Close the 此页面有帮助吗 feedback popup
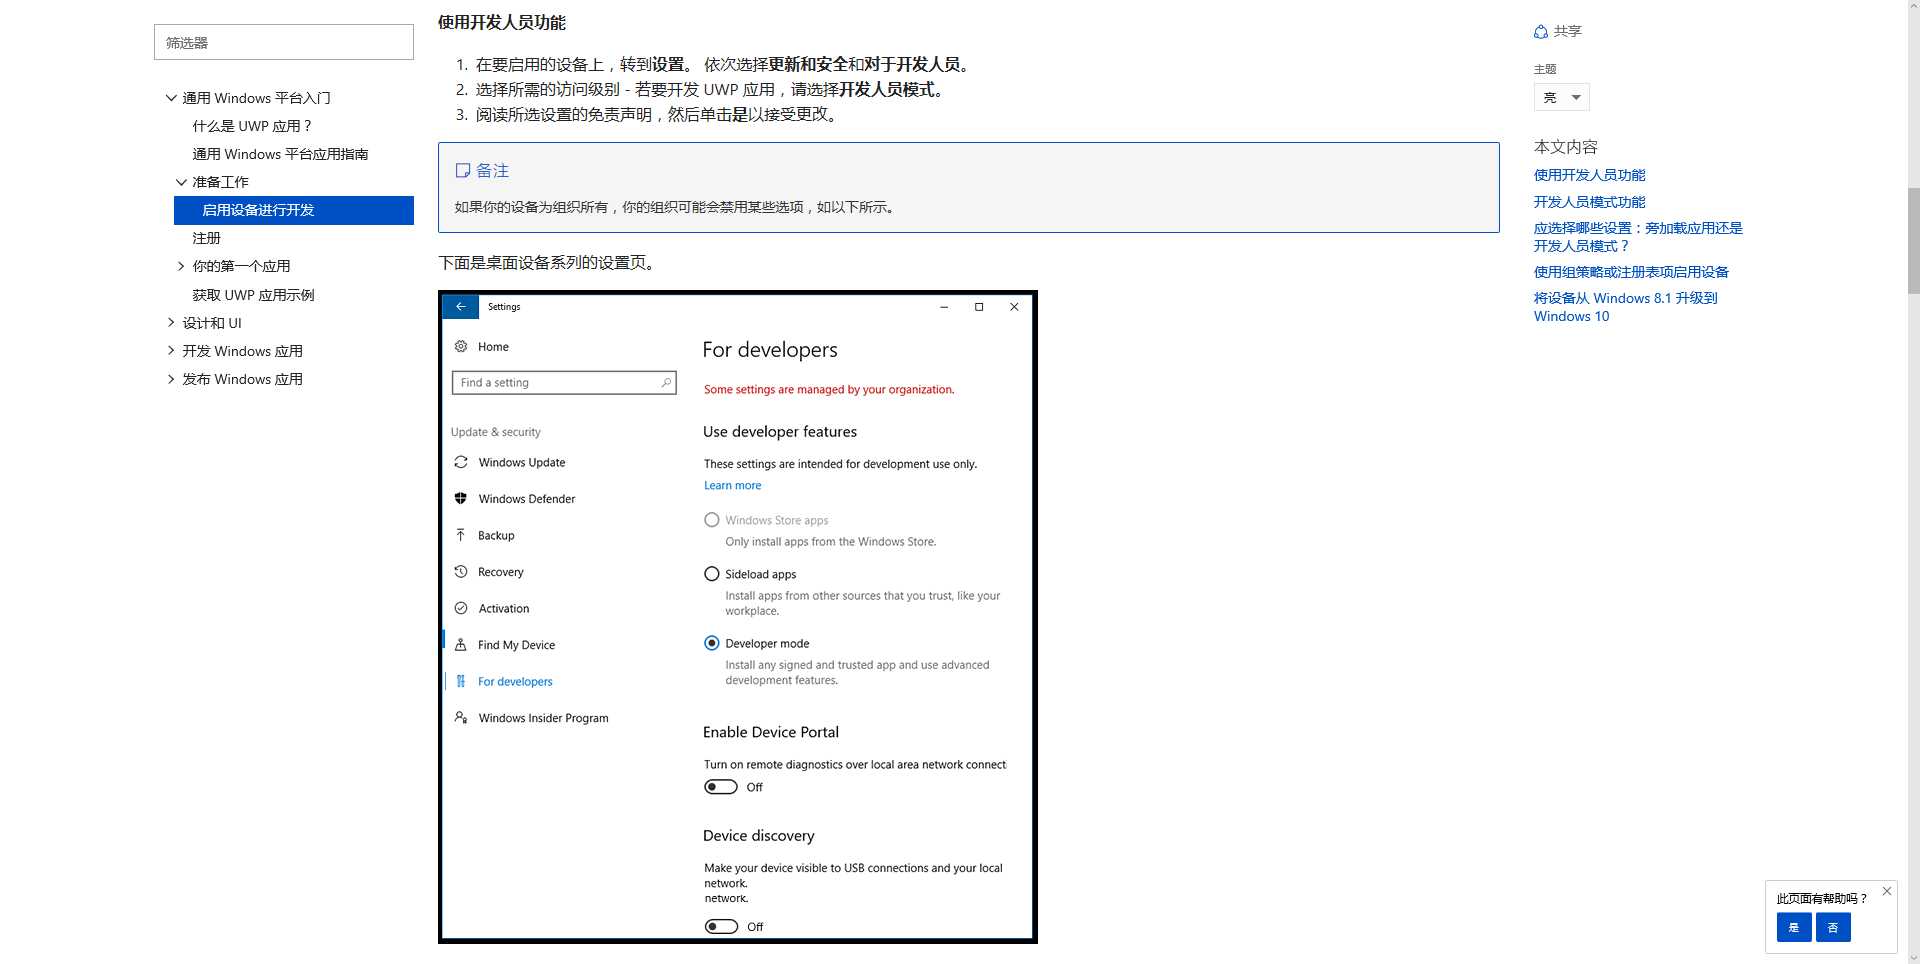The image size is (1920, 964). 1886,891
